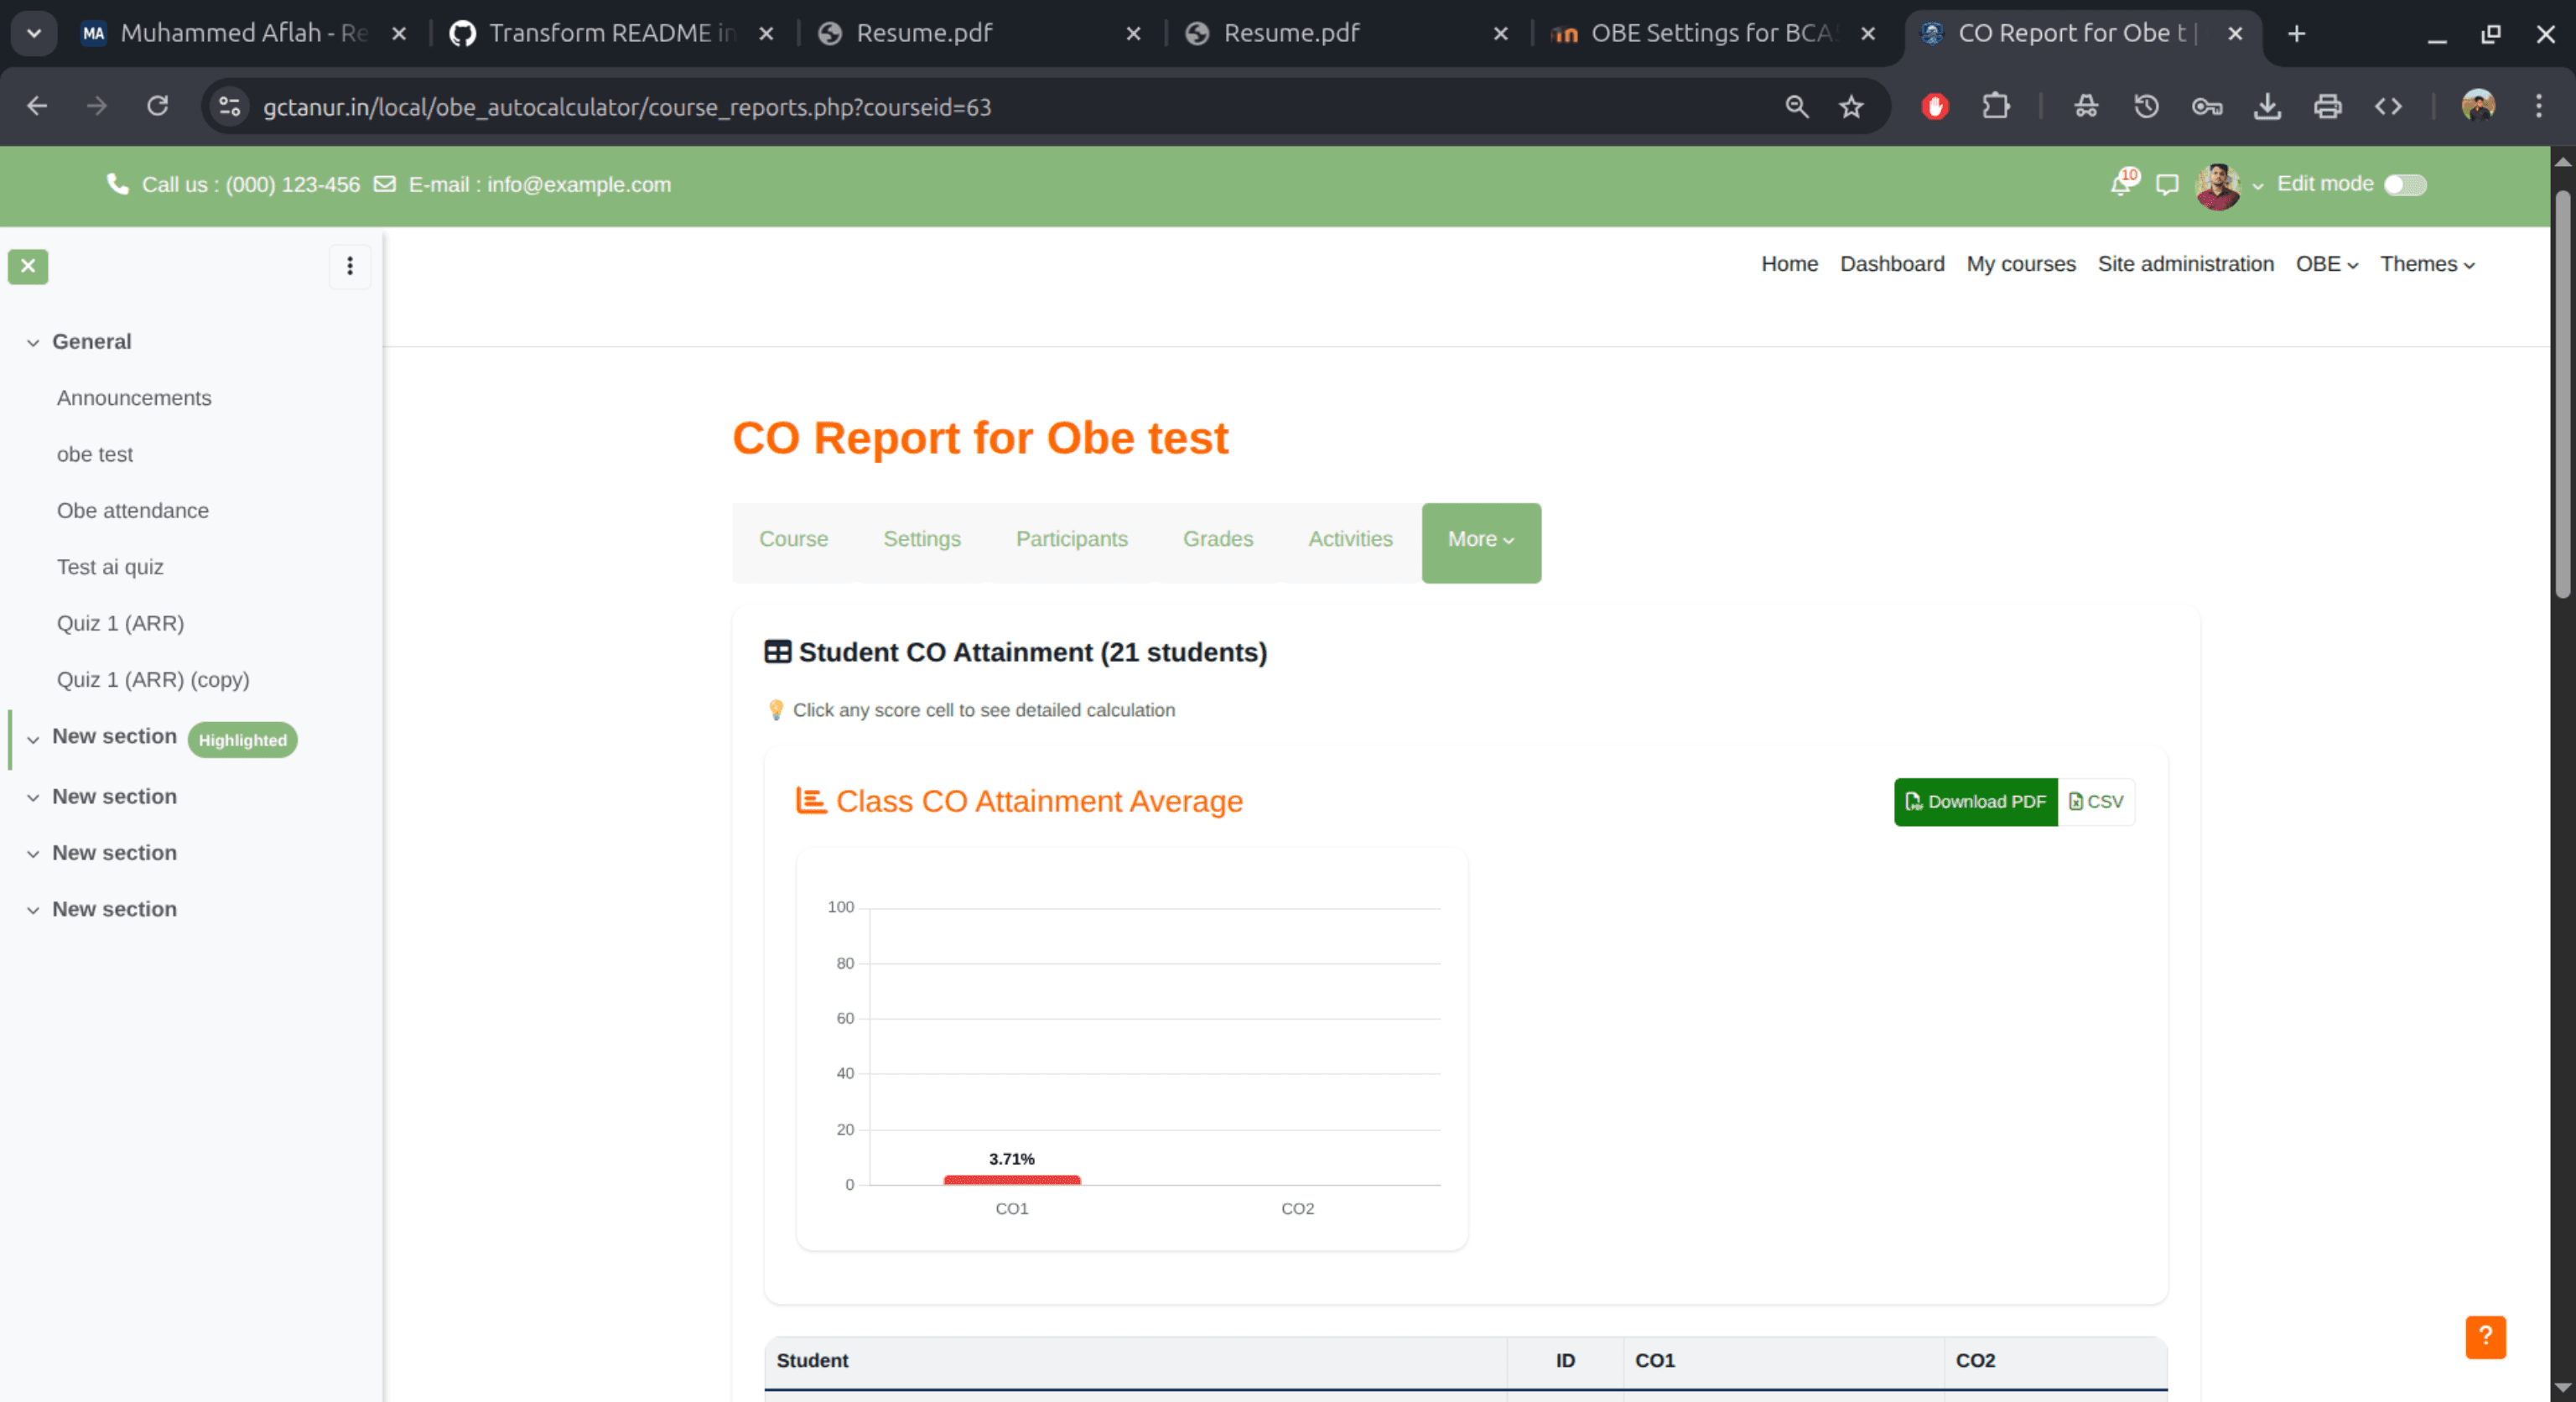Bookmark this page with the star icon
This screenshot has height=1402, width=2576.
(1851, 106)
